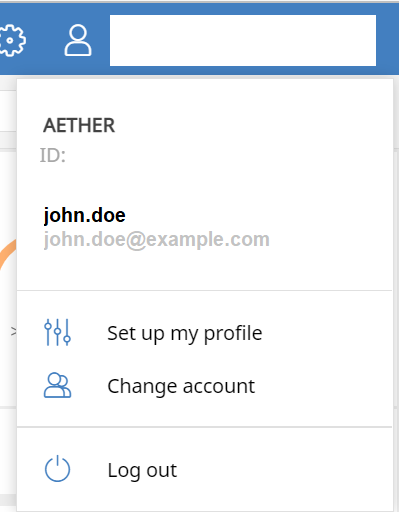Click the ID: label
Viewport: 399px width, 512px height.
[x=53, y=155]
